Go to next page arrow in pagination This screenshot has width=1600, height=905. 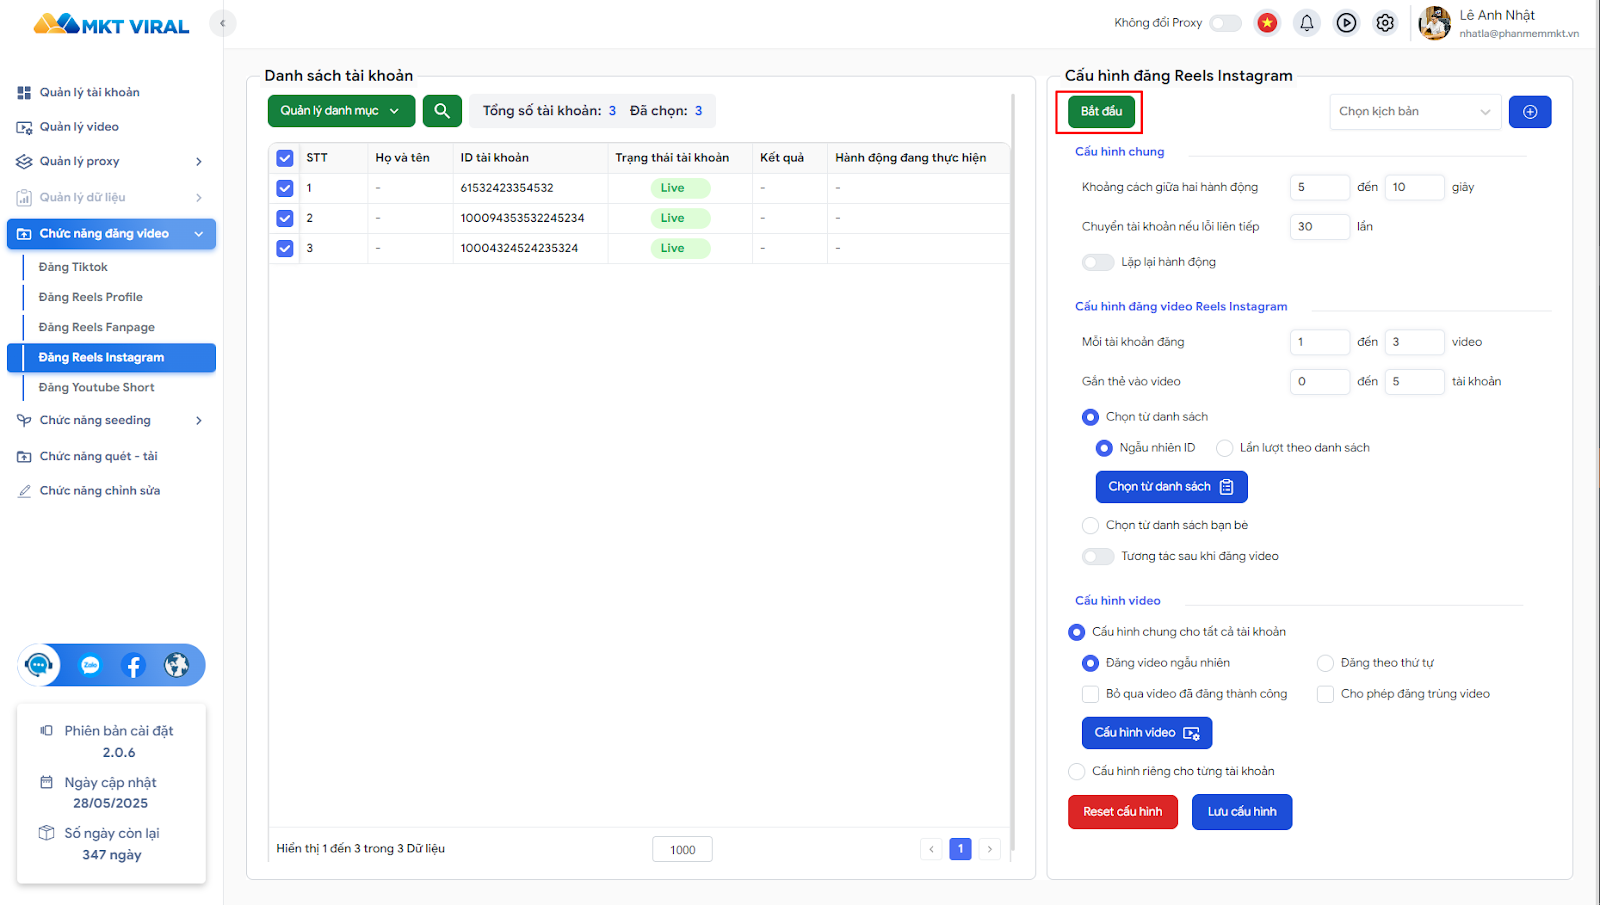[990, 849]
